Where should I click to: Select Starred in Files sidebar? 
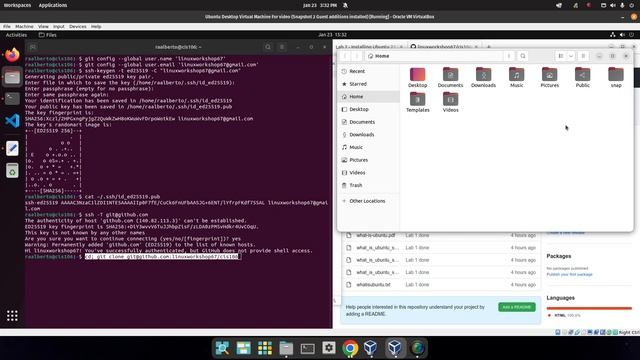[369, 84]
